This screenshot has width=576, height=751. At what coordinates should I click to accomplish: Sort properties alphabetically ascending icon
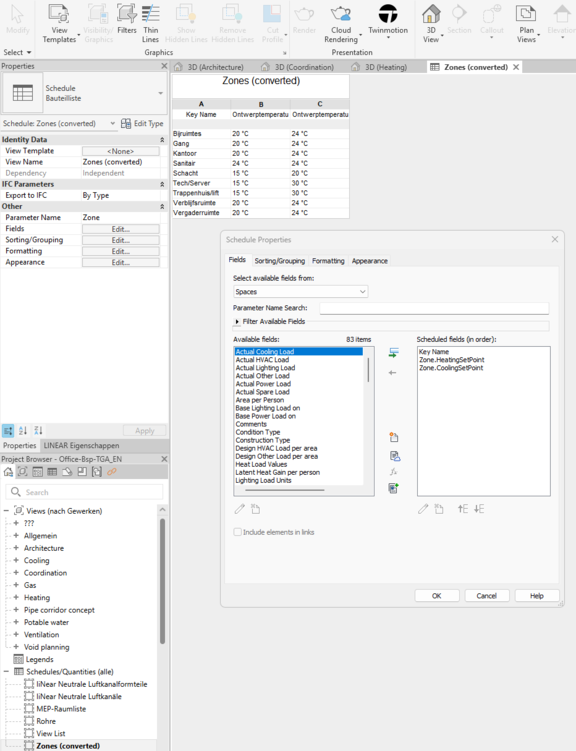[x=23, y=431]
